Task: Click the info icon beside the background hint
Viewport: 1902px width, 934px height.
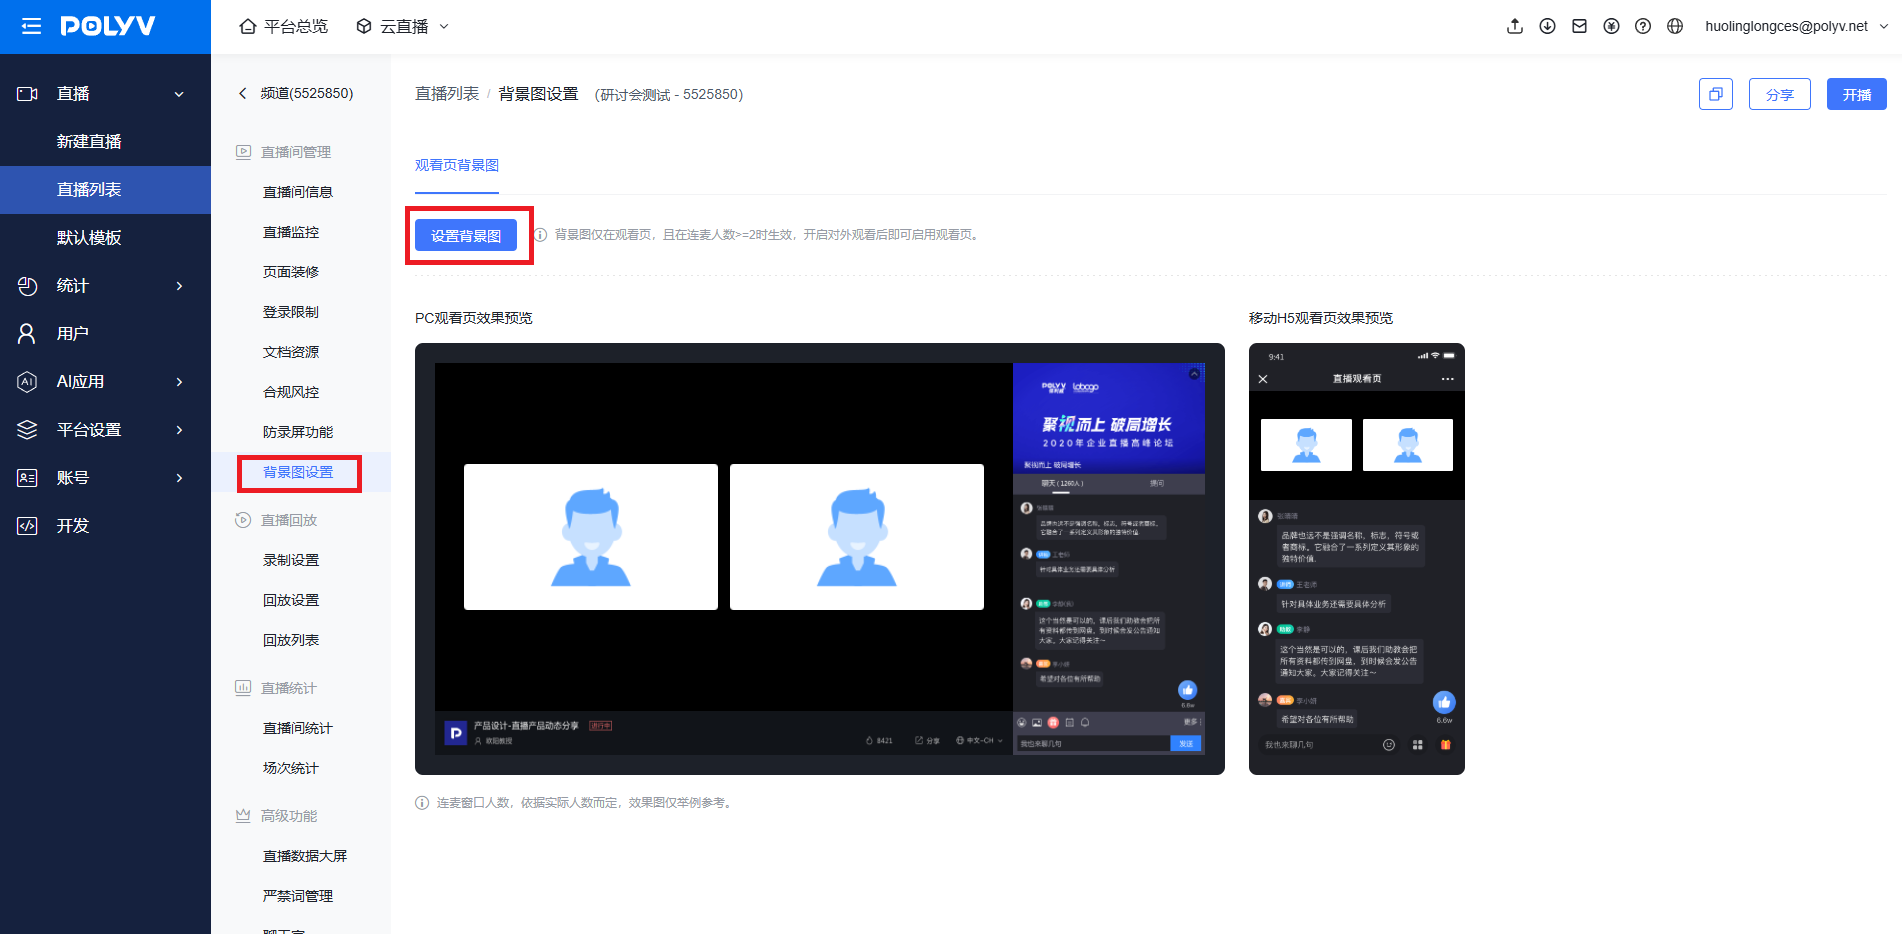Action: pyautogui.click(x=540, y=235)
